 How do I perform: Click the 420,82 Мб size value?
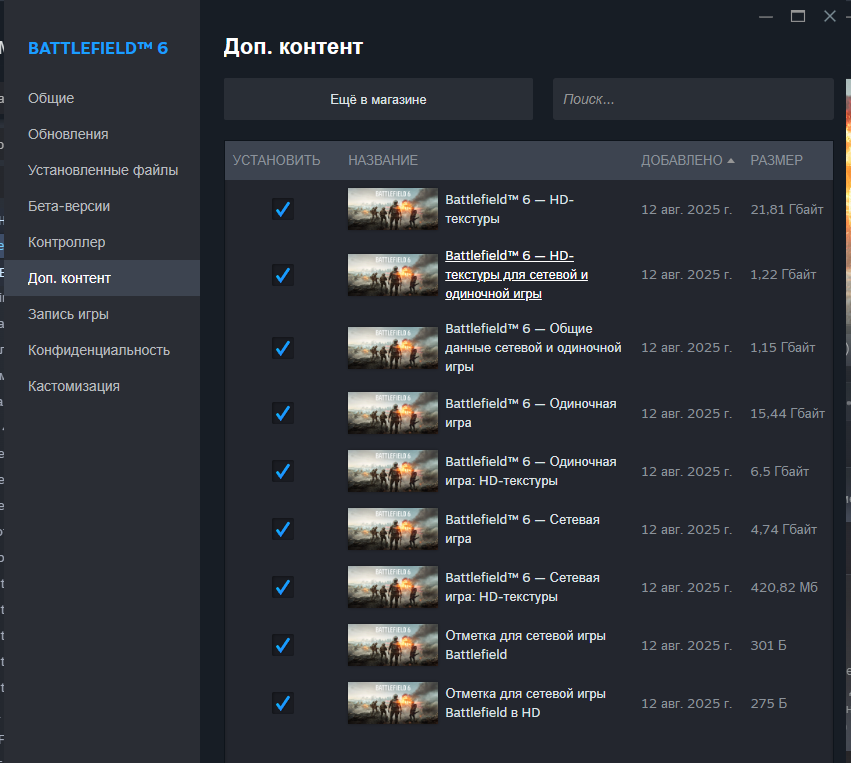pyautogui.click(x=784, y=587)
